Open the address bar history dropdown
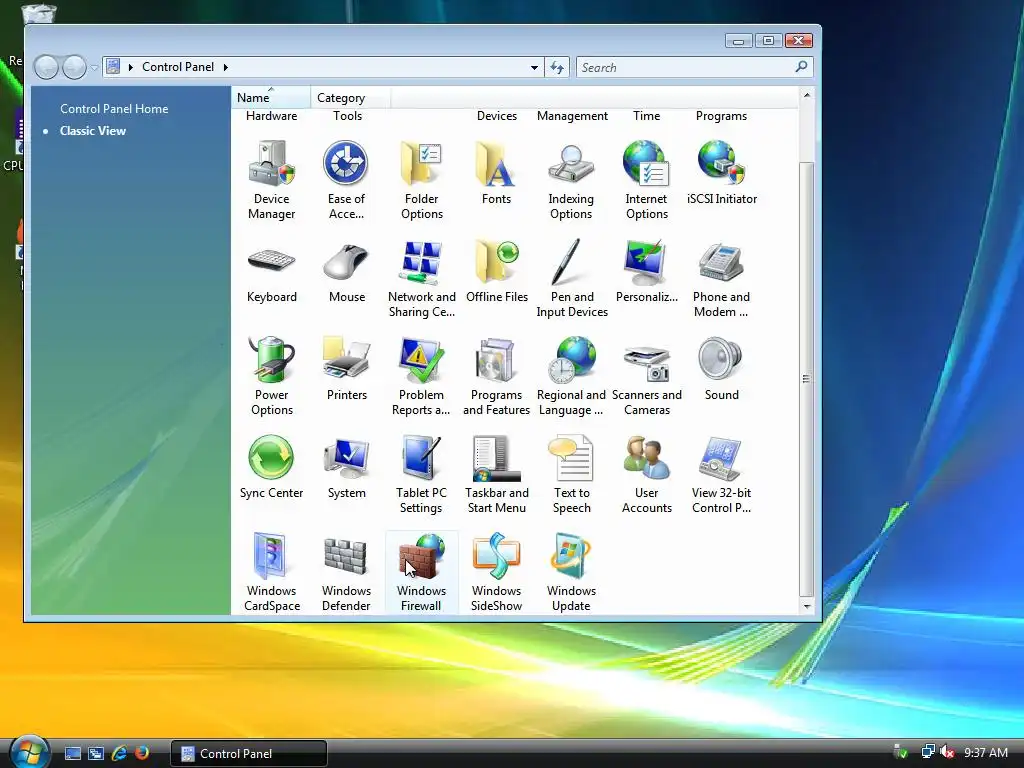Image resolution: width=1024 pixels, height=768 pixels. pyautogui.click(x=534, y=67)
